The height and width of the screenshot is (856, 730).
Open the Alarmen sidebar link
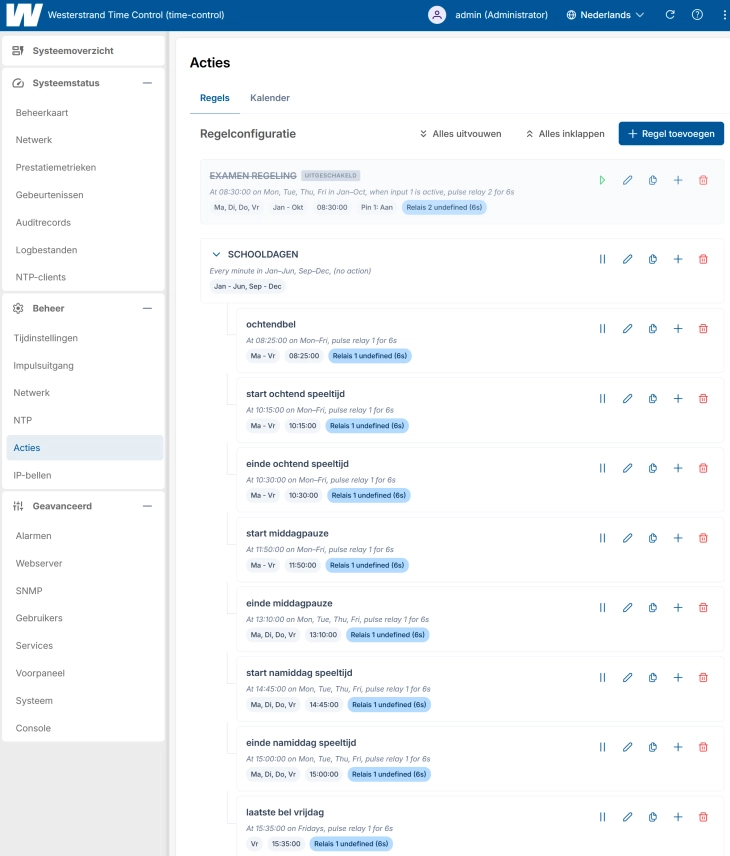[x=33, y=536]
